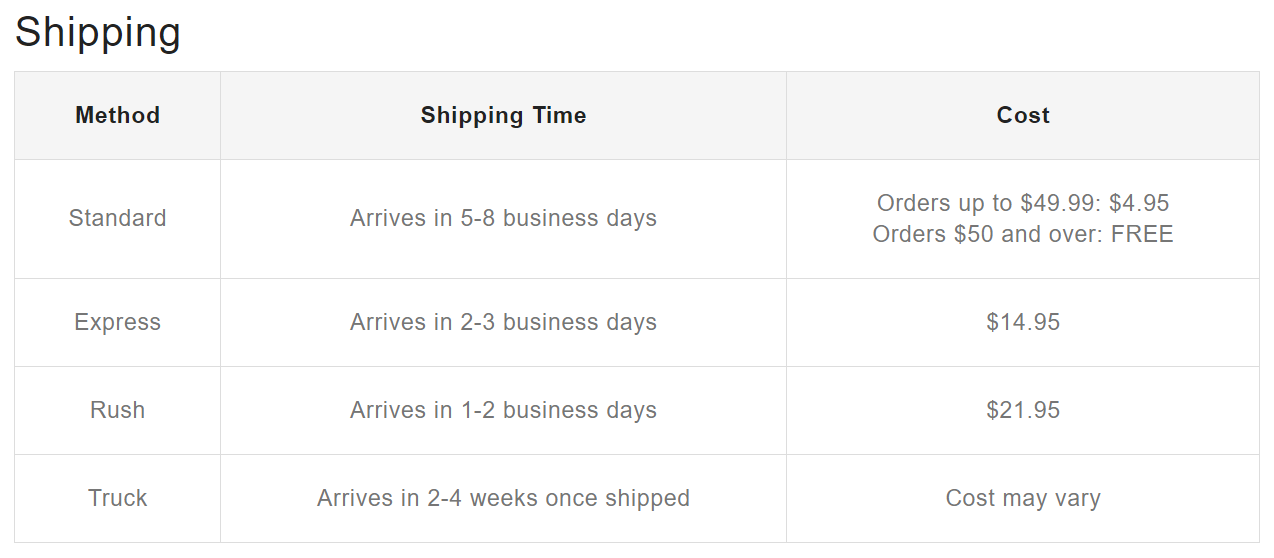Select the Rush method cell

pyautogui.click(x=117, y=410)
